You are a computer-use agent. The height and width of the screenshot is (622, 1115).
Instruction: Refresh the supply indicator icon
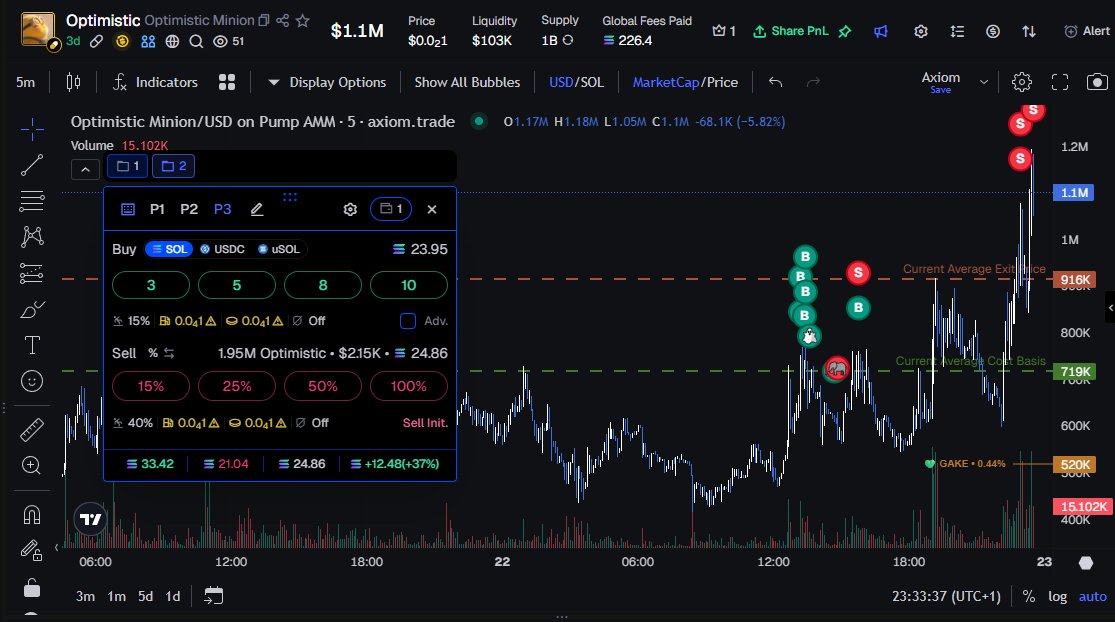(x=567, y=41)
